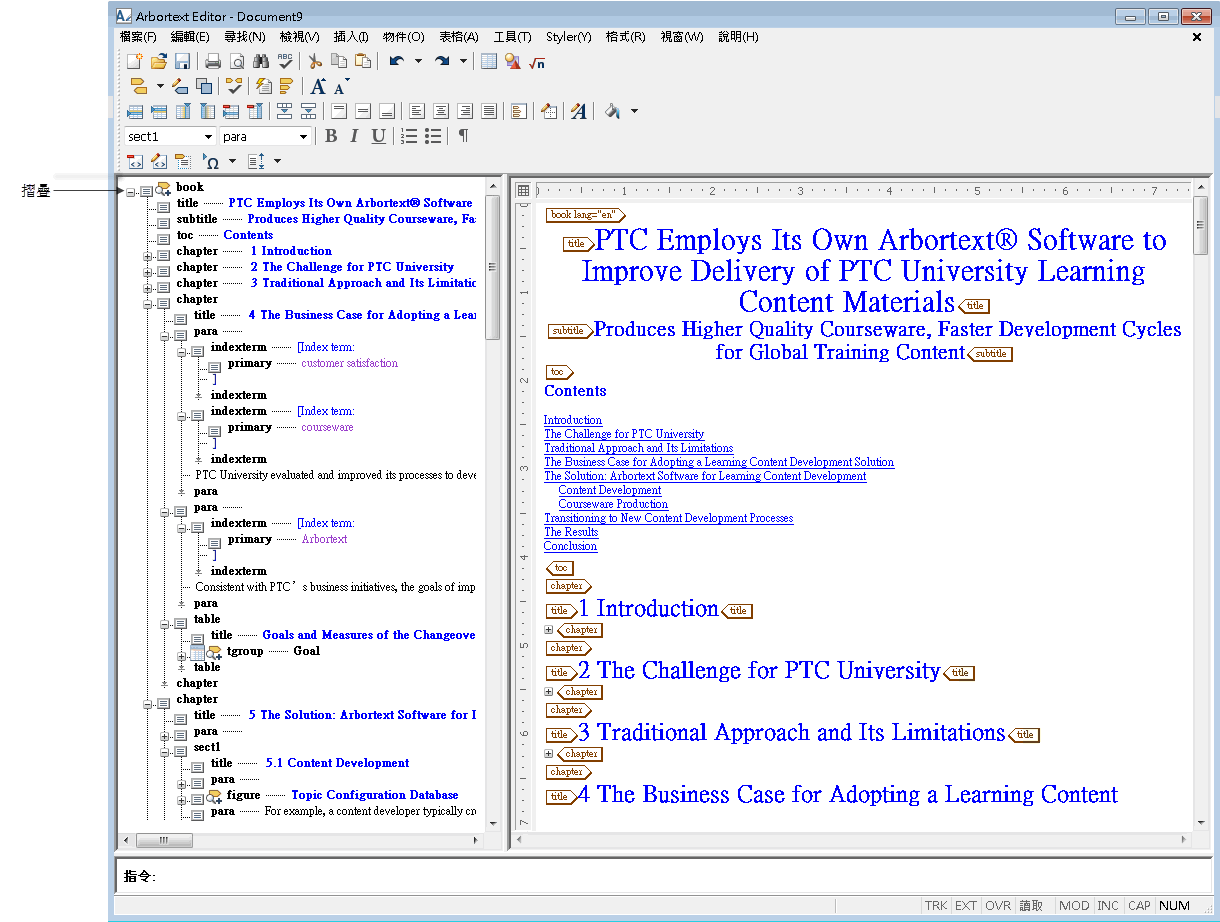Expand chapter 2 The Challenge tree node
1220x922 pixels.
click(148, 271)
